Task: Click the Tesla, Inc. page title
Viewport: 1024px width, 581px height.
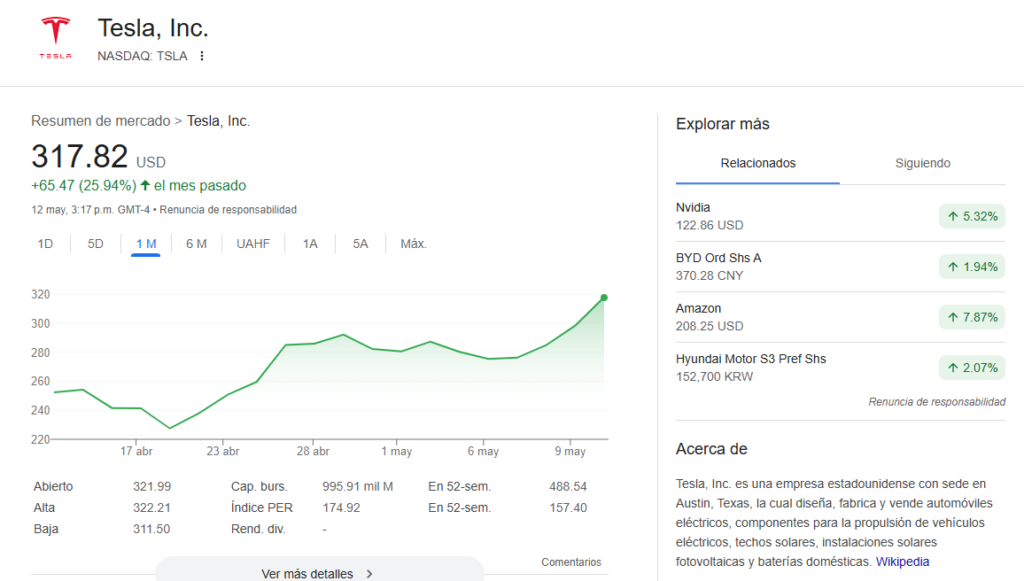Action: 153,28
